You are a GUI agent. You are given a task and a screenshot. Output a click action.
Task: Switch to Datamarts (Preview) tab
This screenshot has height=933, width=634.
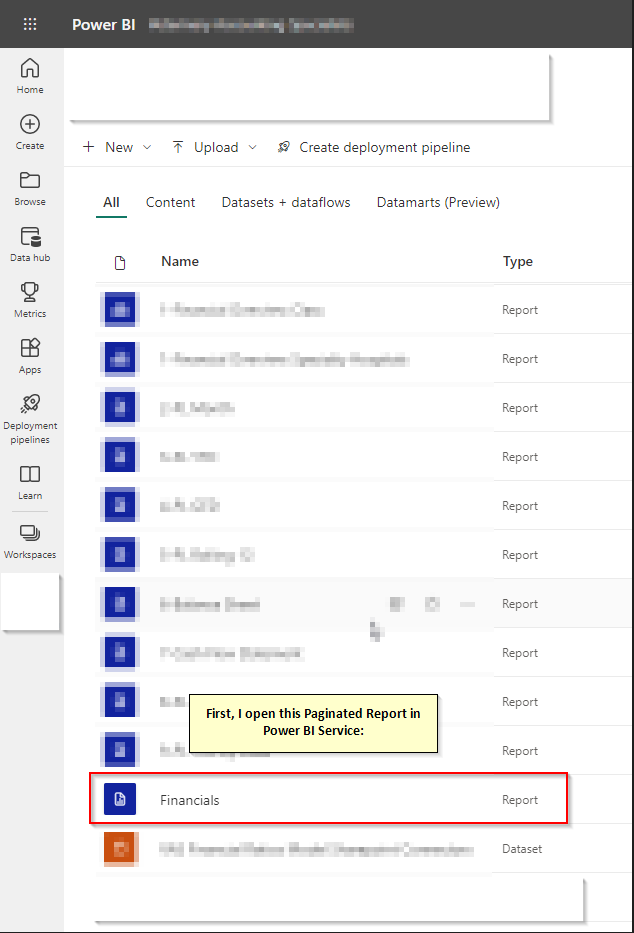438,202
